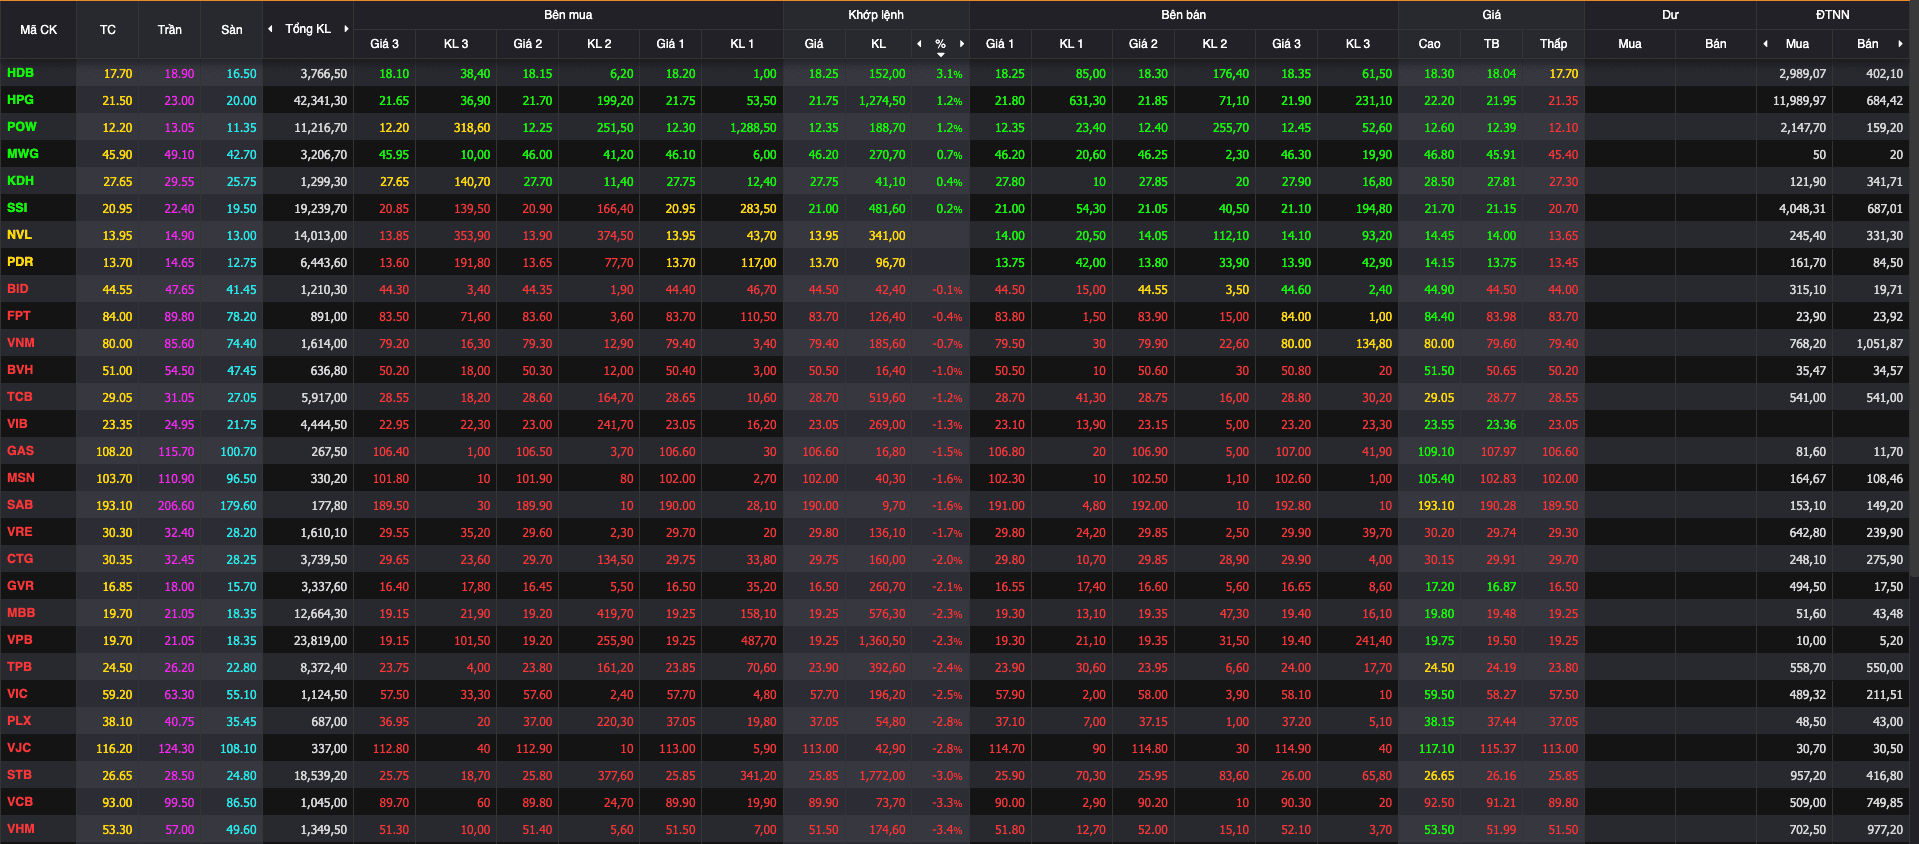This screenshot has height=844, width=1919.
Task: Click KL 1 header under Bên bán
Action: click(x=1073, y=44)
